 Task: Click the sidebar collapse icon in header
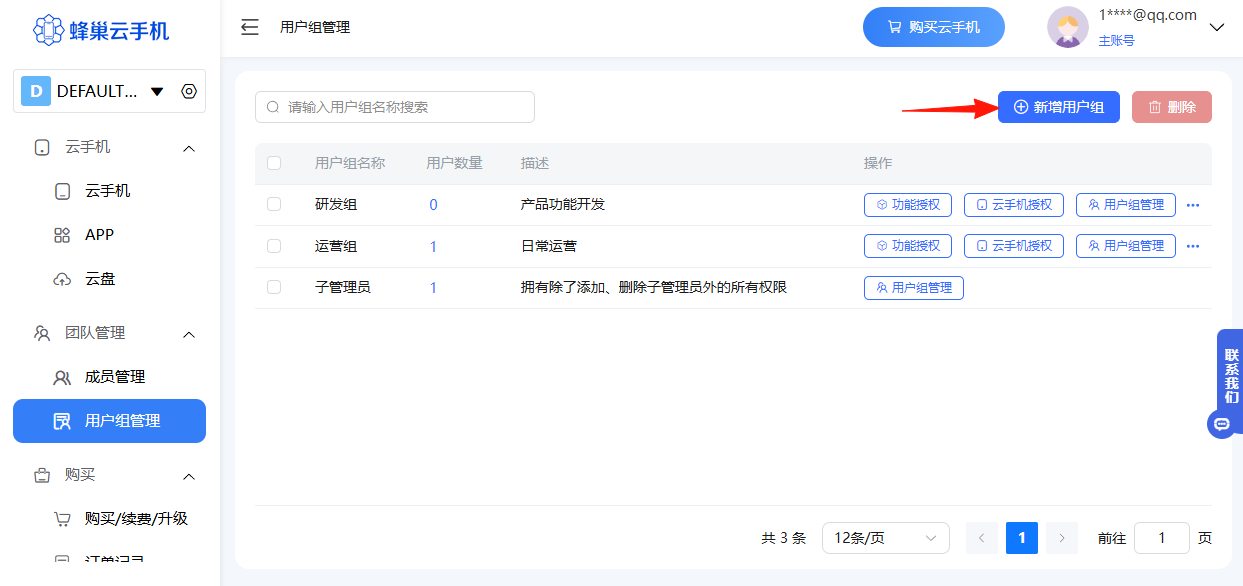(x=250, y=27)
